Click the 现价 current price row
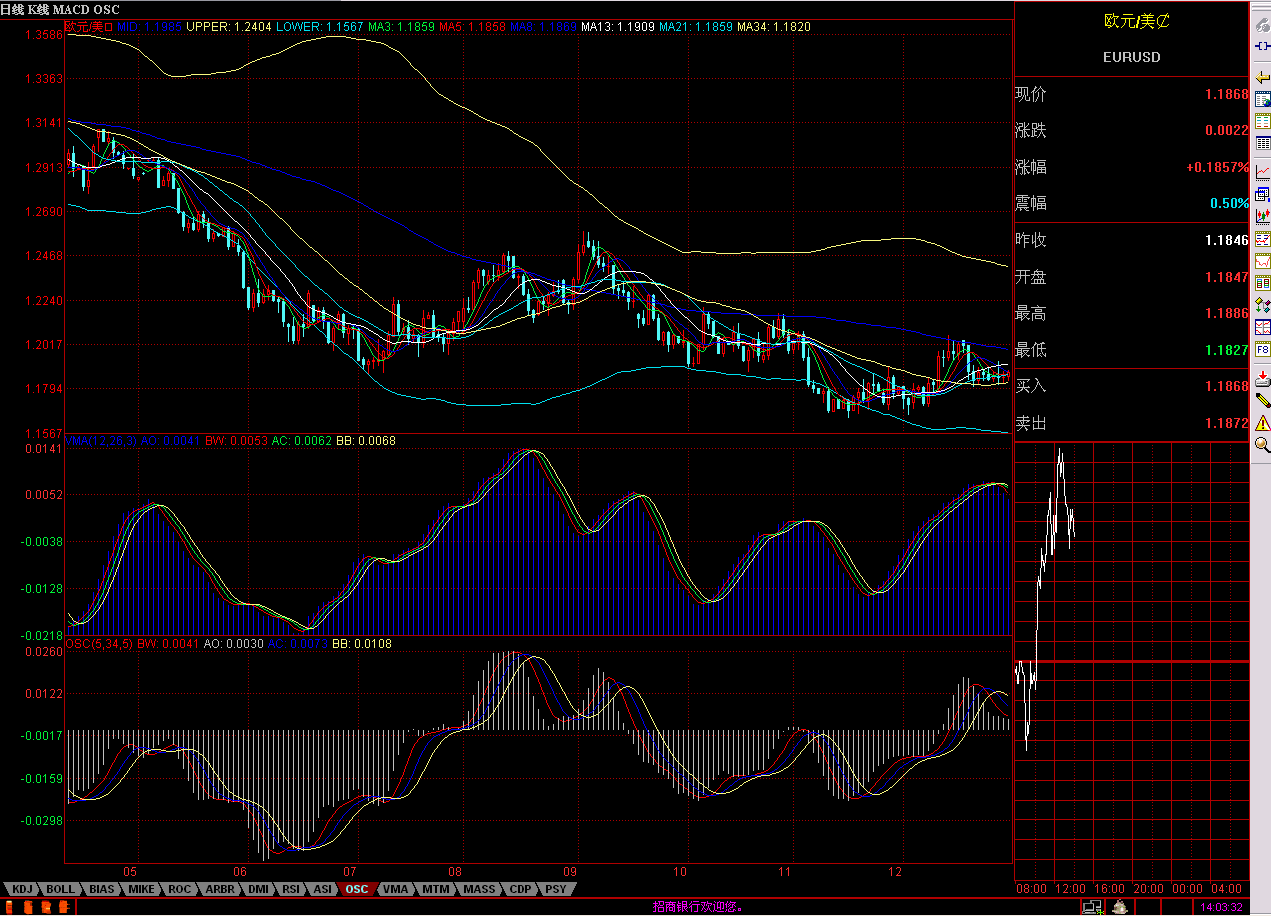The image size is (1271, 916). click(x=1131, y=95)
